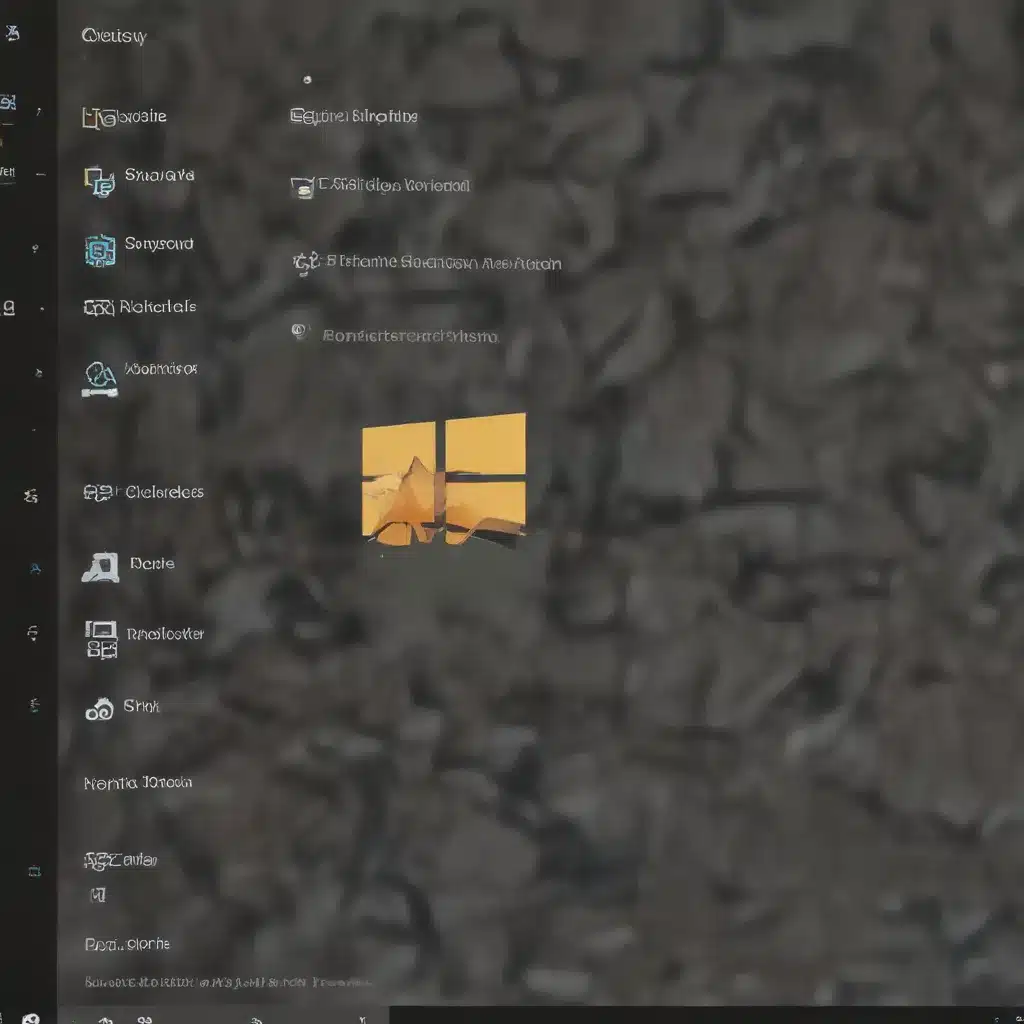
Task: Click the teal circuit-chip icon in the left list
Action: coord(100,251)
